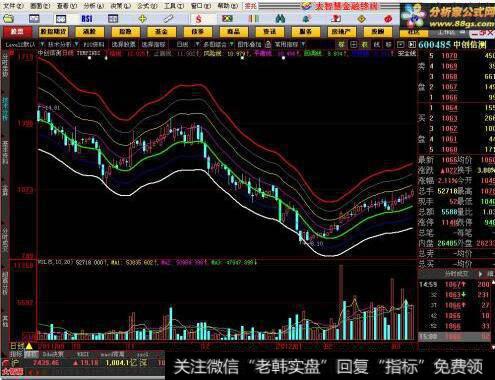Expand the 技术分析 dropdown arrow
The width and height of the screenshot is (495, 380).
pyautogui.click(x=77, y=44)
